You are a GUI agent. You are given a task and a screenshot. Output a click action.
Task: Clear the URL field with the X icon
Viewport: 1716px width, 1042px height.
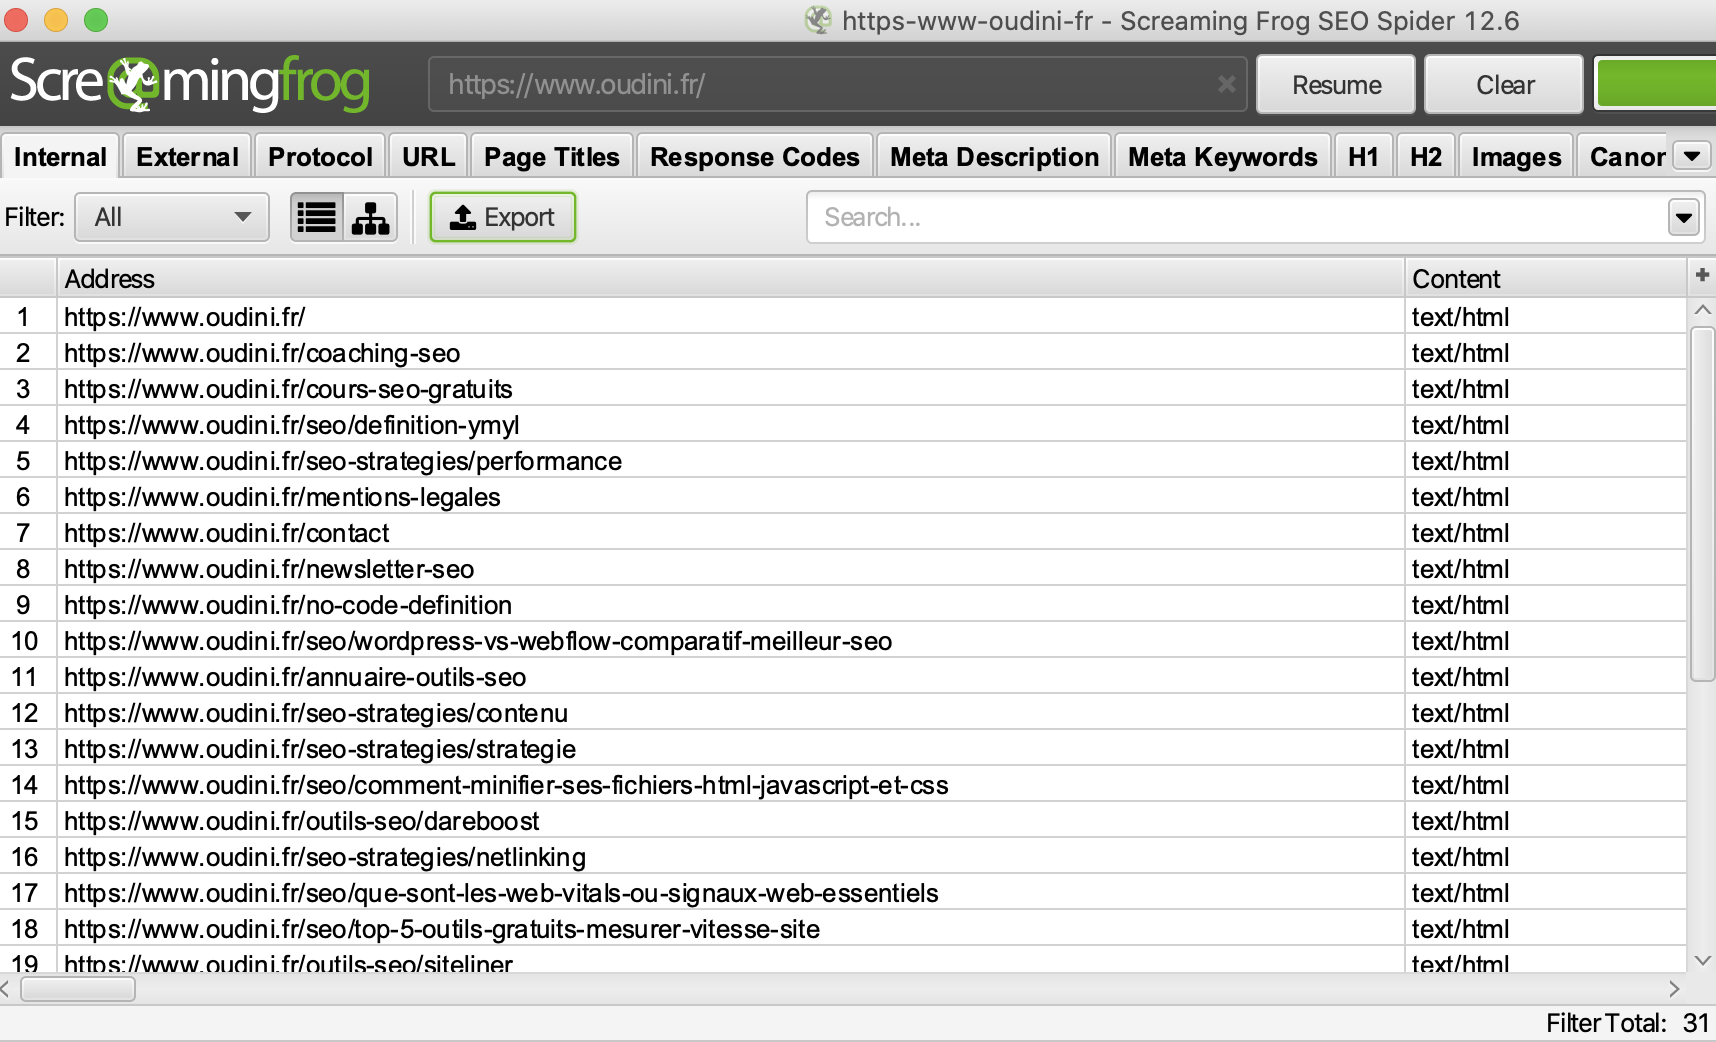1226,85
